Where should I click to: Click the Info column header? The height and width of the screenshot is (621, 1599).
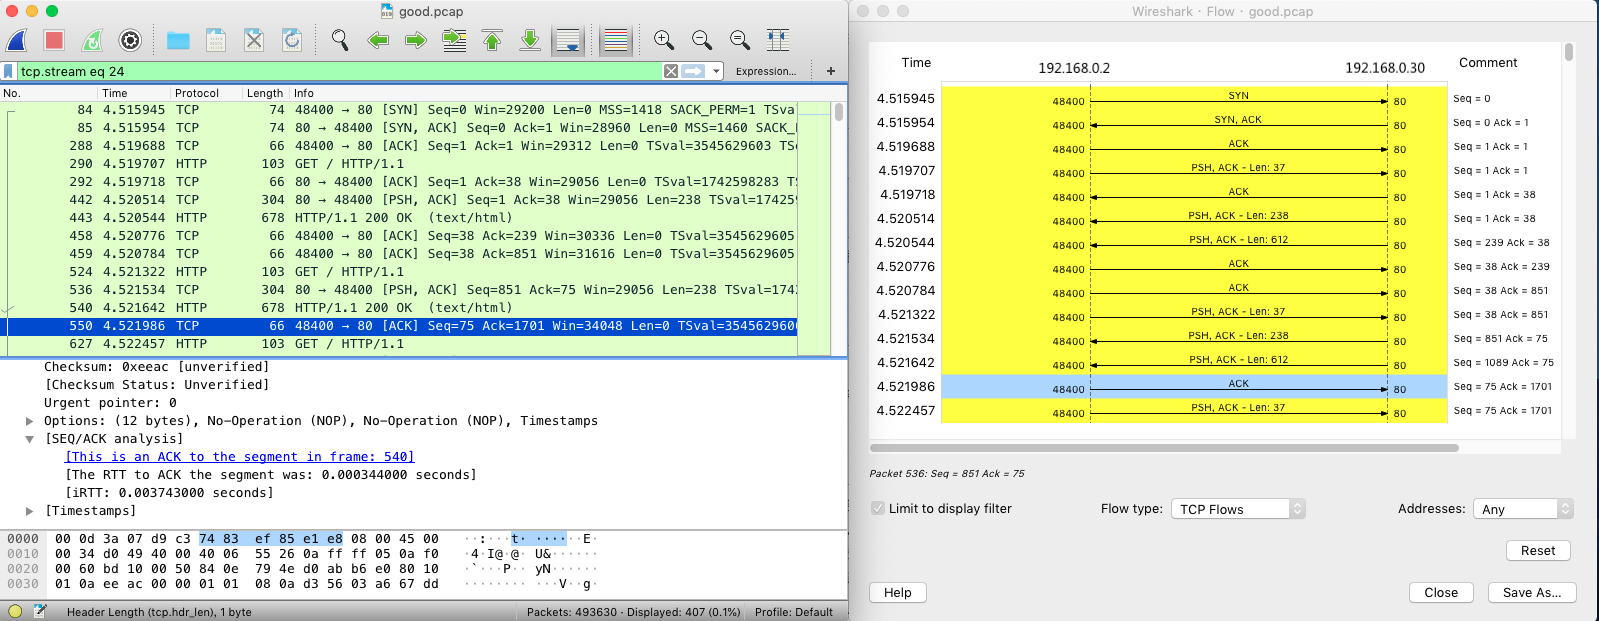(x=304, y=93)
